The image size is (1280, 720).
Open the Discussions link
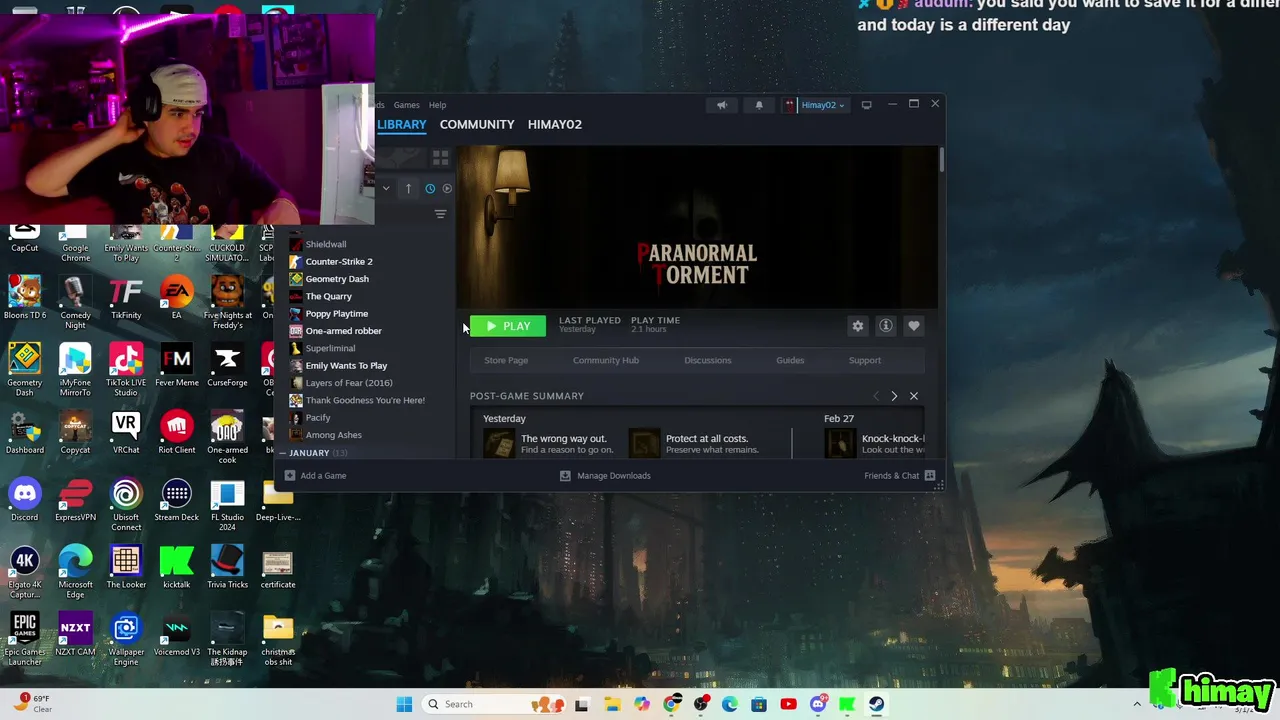pyautogui.click(x=708, y=360)
